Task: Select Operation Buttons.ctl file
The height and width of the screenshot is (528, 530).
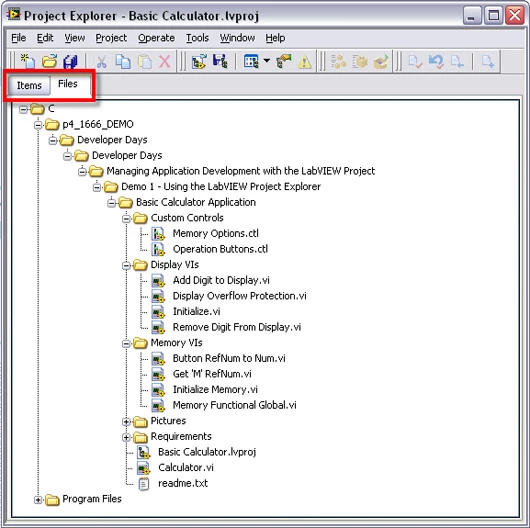Action: click(220, 249)
